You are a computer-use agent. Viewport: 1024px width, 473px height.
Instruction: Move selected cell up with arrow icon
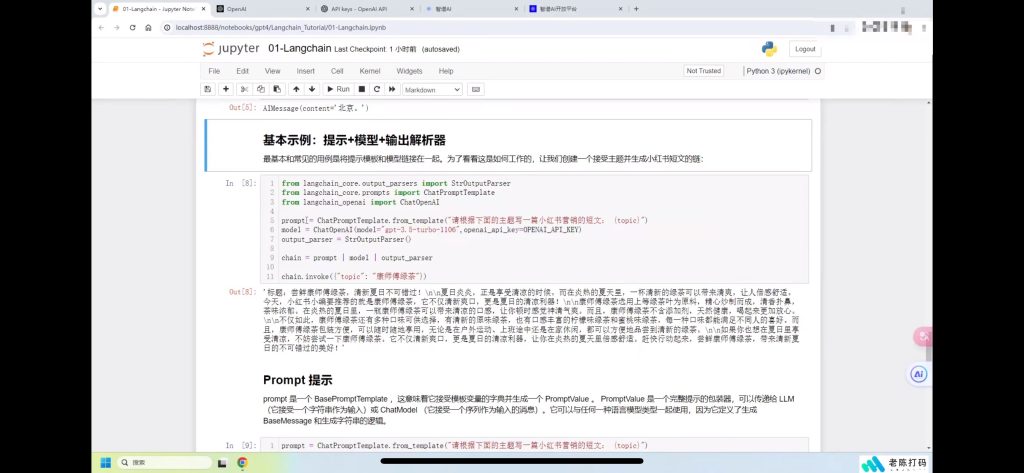click(295, 89)
